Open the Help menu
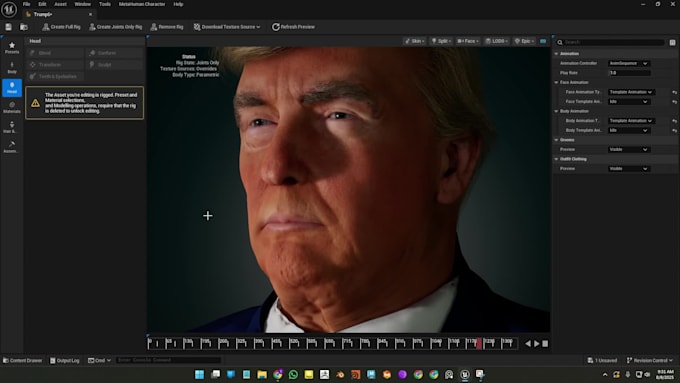This screenshot has height=383, width=680. [178, 4]
